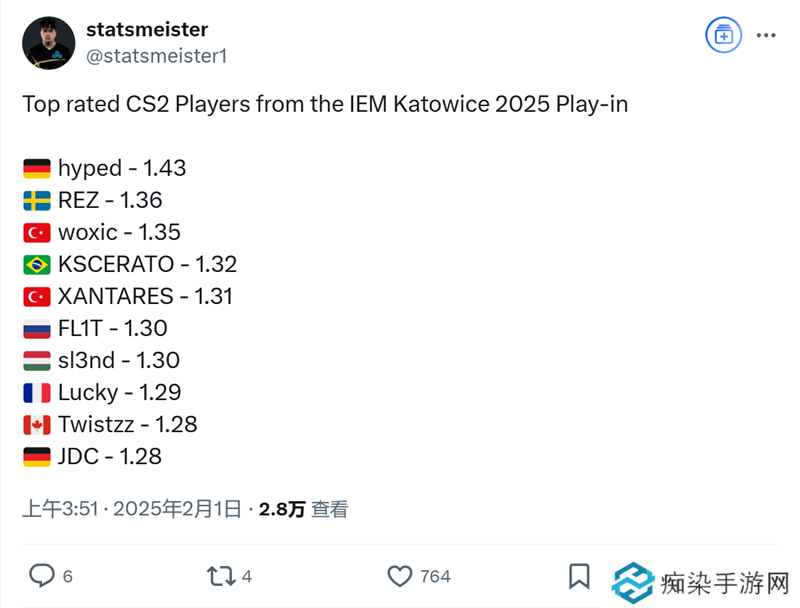This screenshot has width=800, height=608.
Task: Open statsmeister profile avatar
Action: point(48,43)
